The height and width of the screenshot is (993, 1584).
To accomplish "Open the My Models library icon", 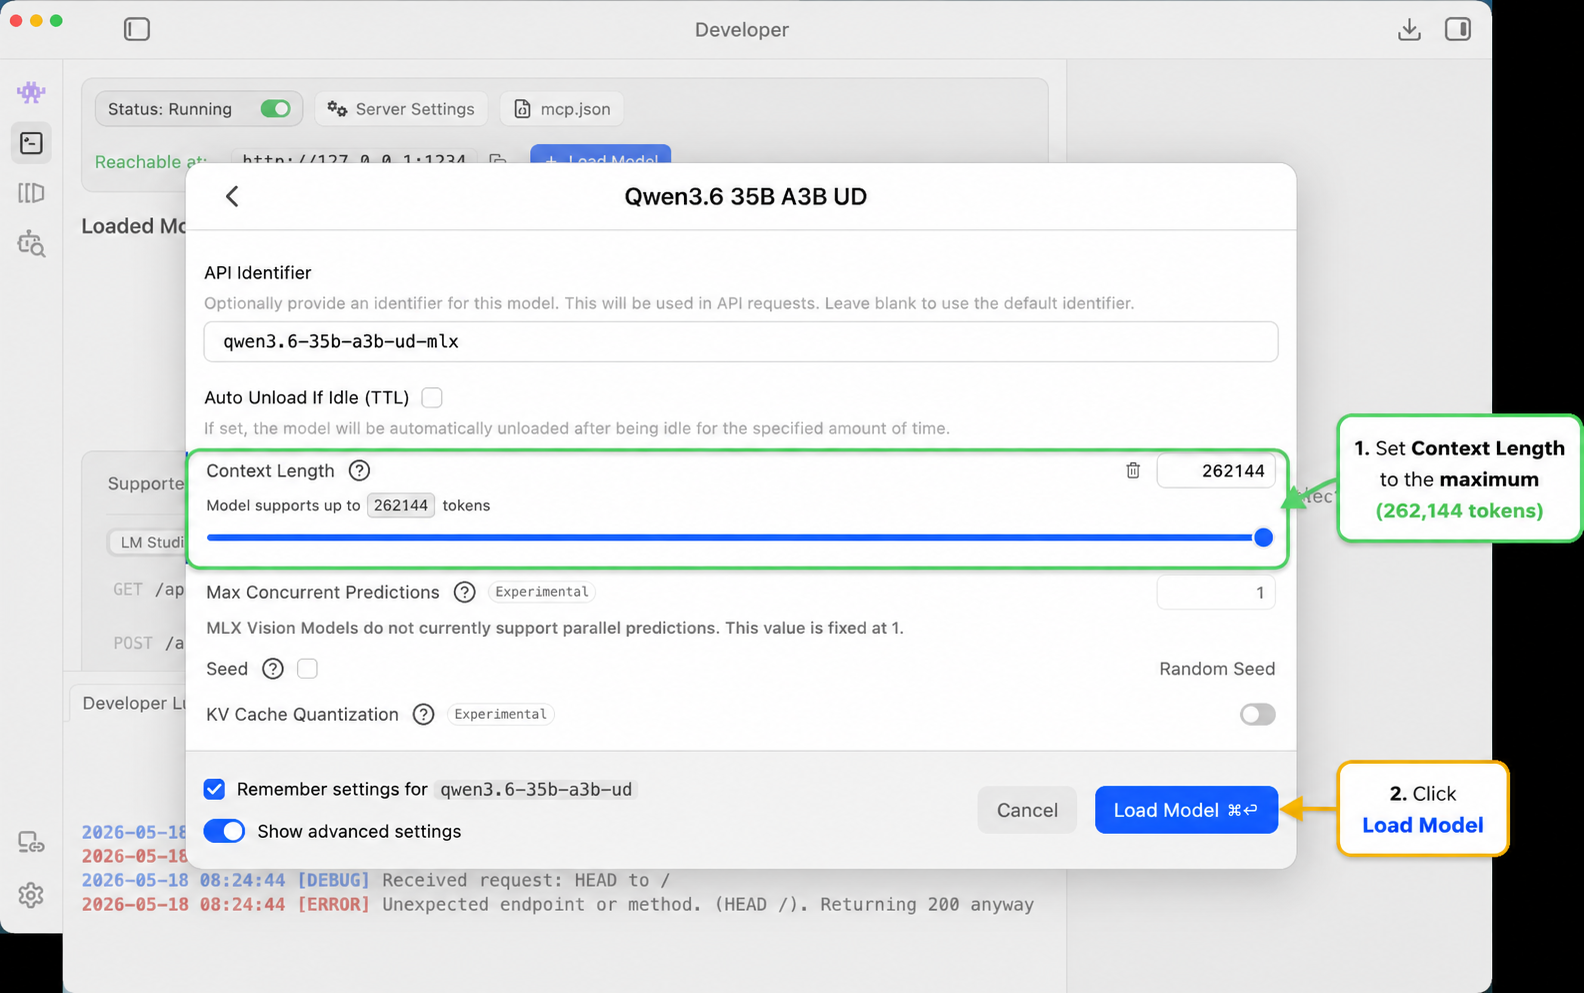I will [x=31, y=193].
